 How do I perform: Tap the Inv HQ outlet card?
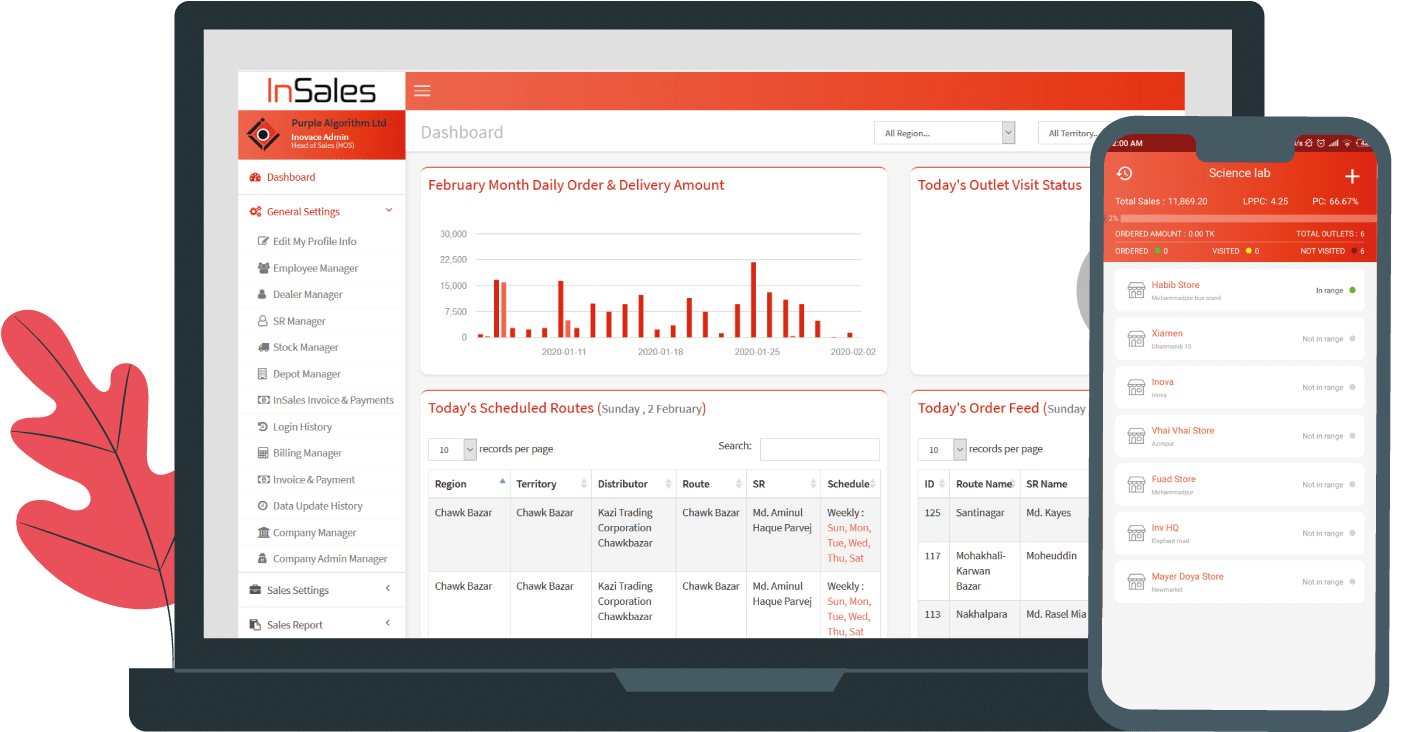1240,533
